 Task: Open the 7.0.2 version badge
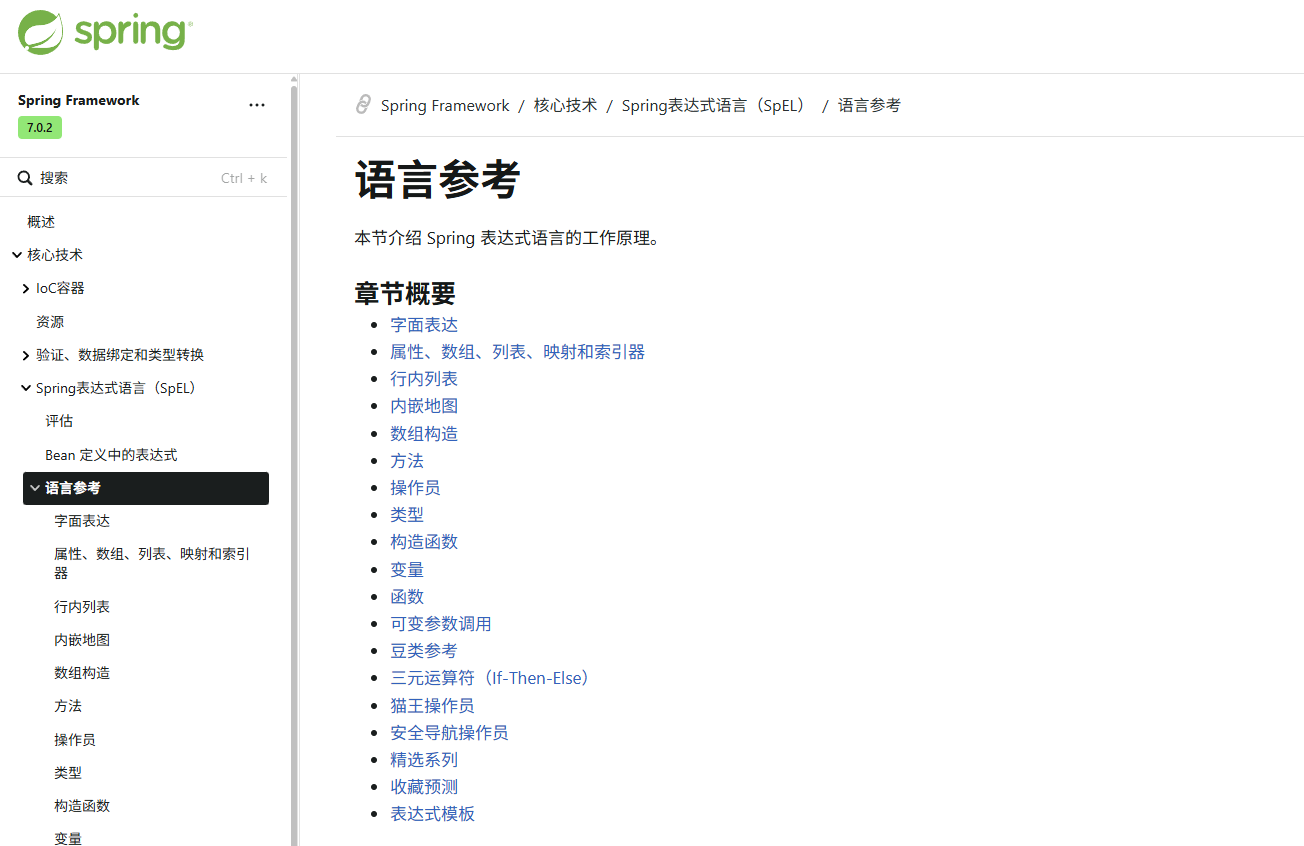pos(40,128)
